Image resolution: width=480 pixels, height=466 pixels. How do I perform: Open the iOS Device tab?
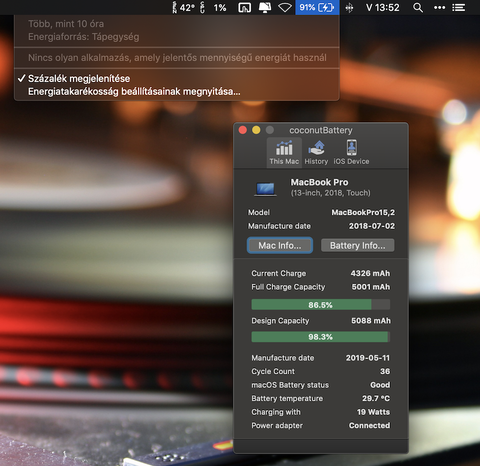coord(351,152)
